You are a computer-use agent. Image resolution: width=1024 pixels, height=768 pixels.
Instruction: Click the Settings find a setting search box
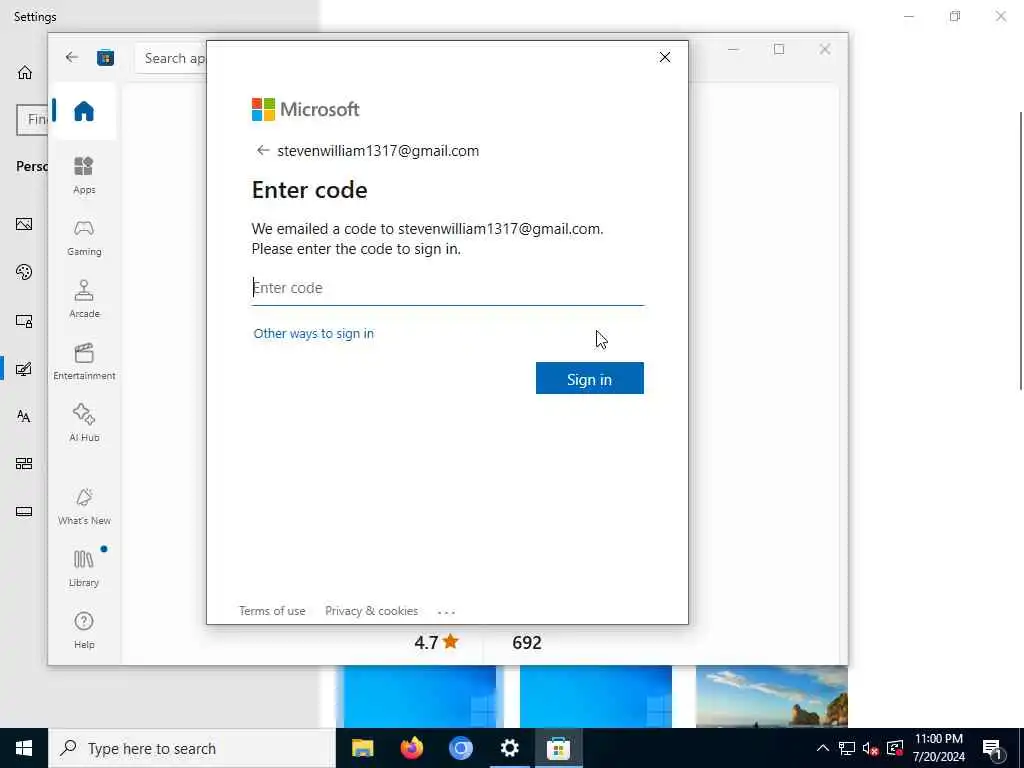tap(33, 120)
